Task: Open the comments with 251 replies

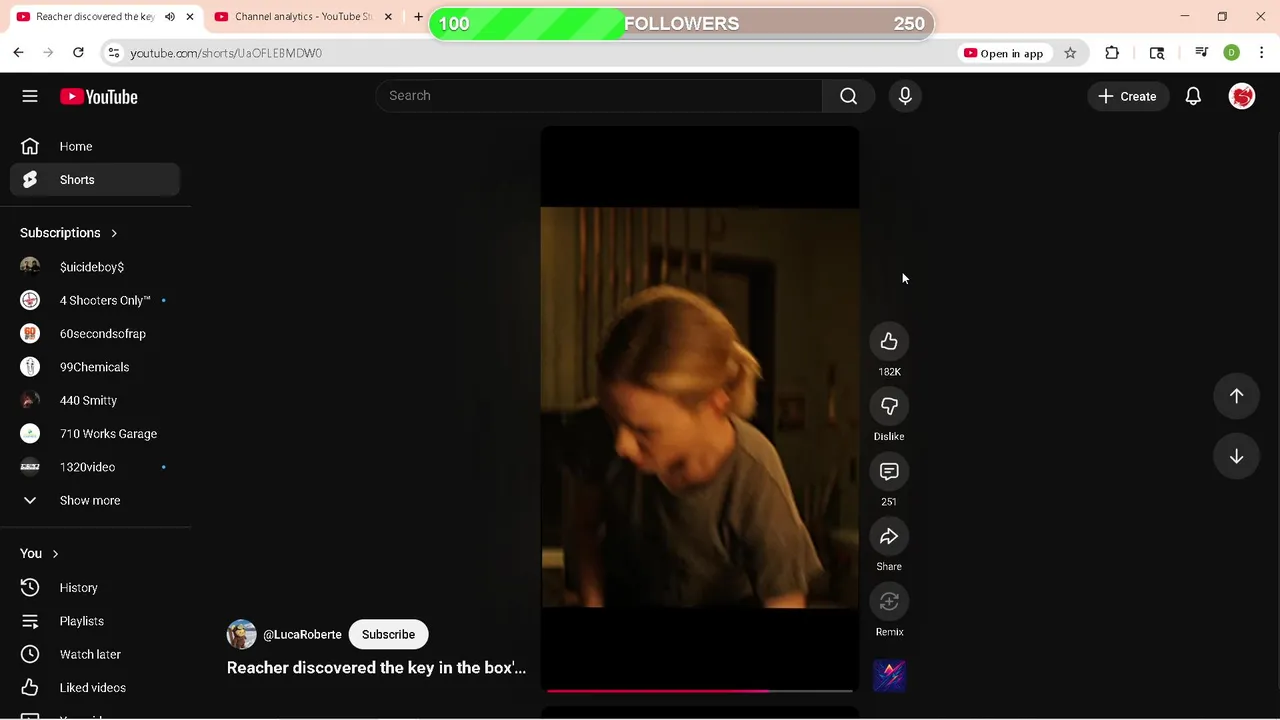Action: (889, 472)
